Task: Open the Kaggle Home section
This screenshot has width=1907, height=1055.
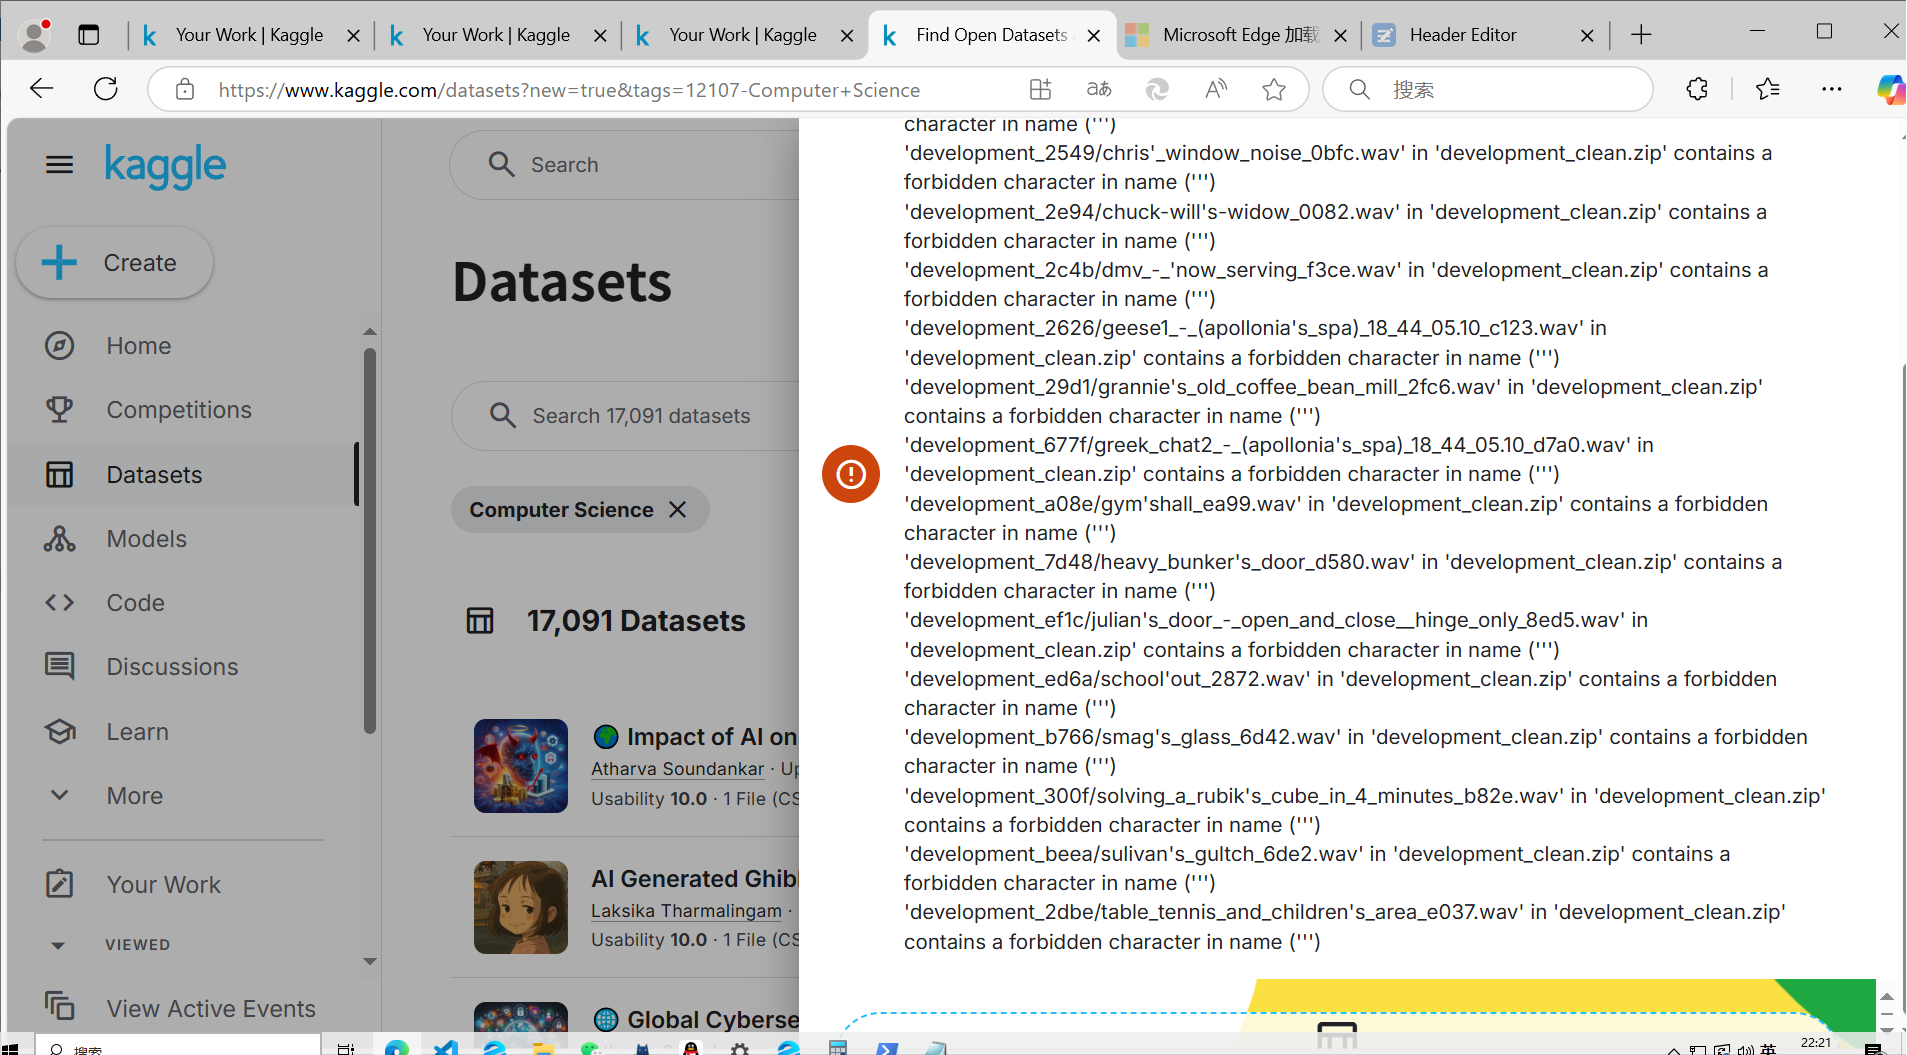Action: [137, 345]
